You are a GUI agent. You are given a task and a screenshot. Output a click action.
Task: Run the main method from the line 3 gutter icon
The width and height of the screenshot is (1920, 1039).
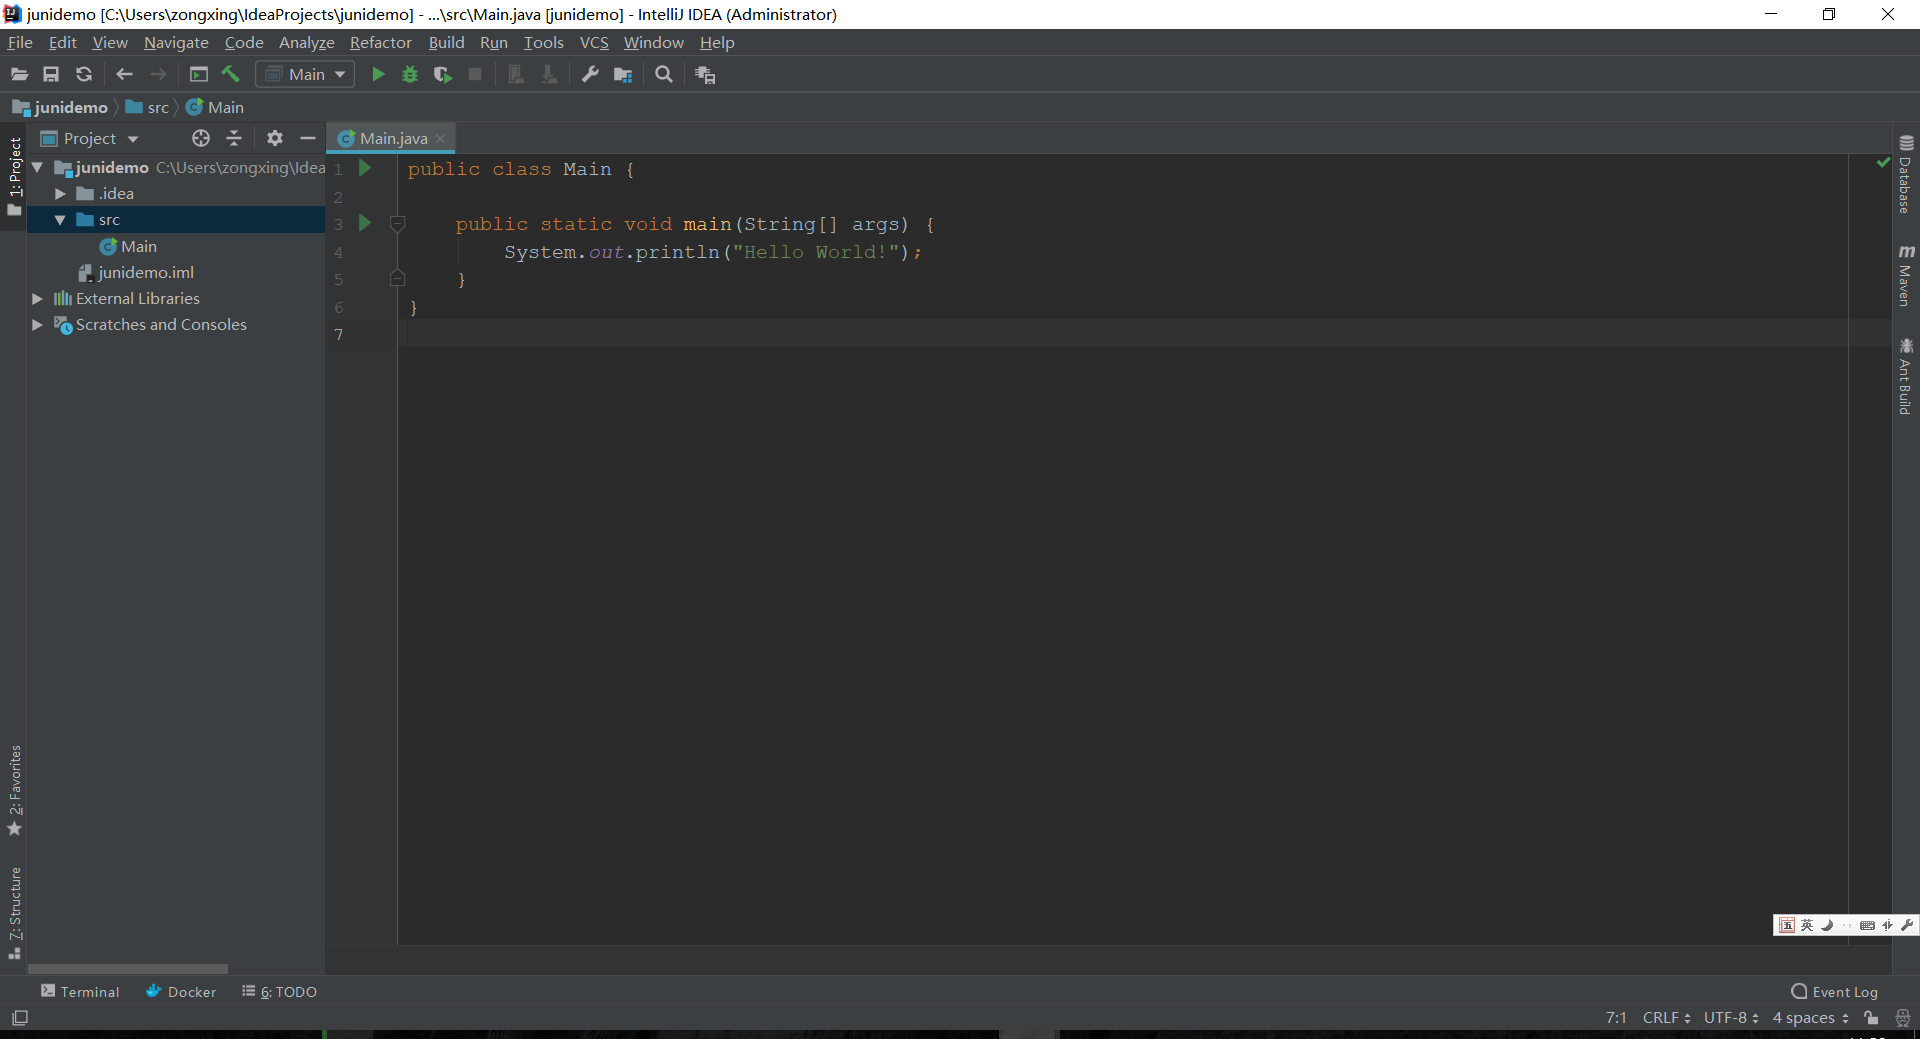tap(365, 223)
